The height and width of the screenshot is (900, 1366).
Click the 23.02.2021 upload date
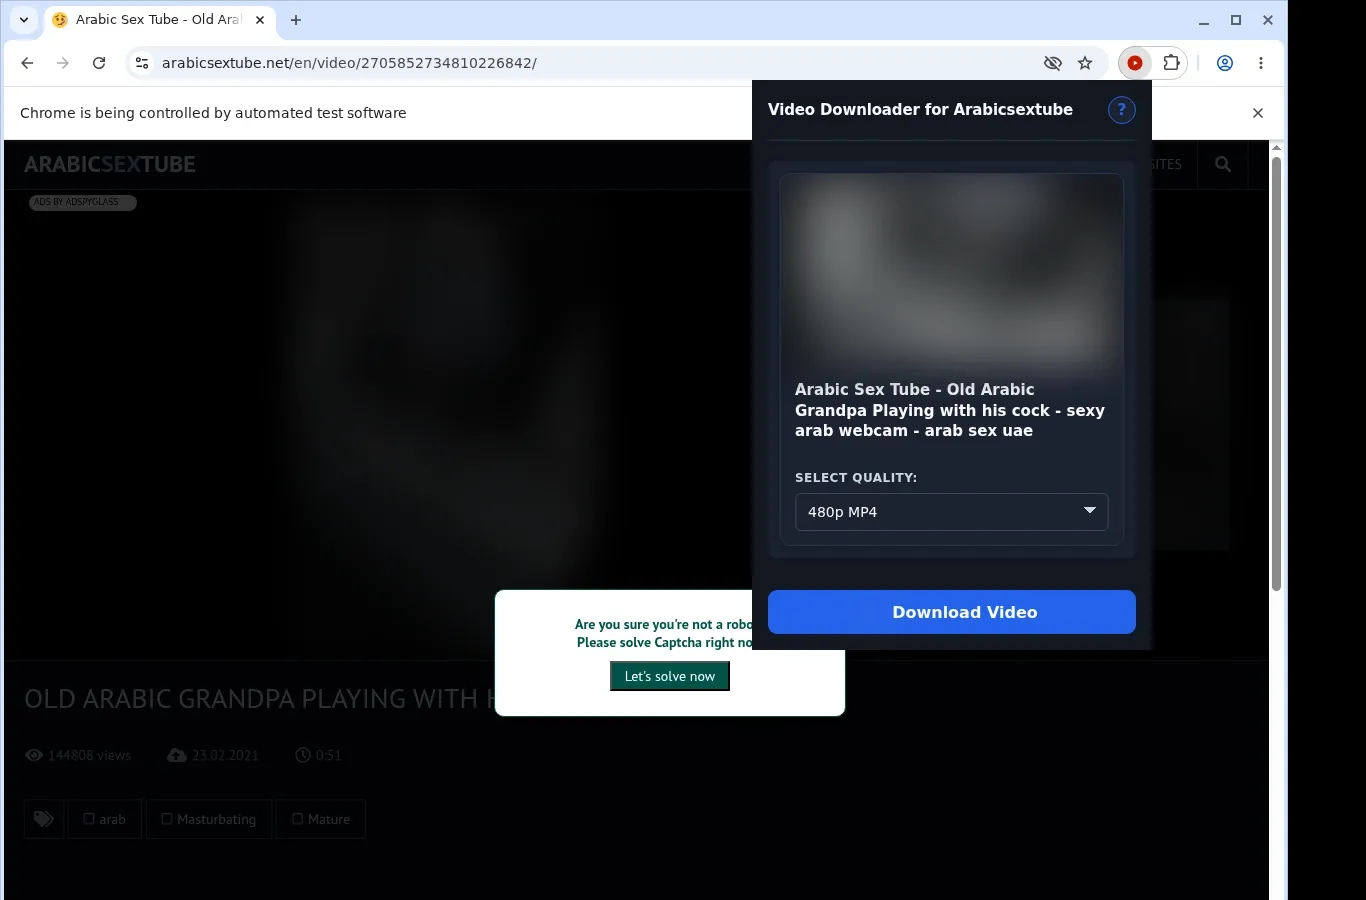click(x=225, y=755)
